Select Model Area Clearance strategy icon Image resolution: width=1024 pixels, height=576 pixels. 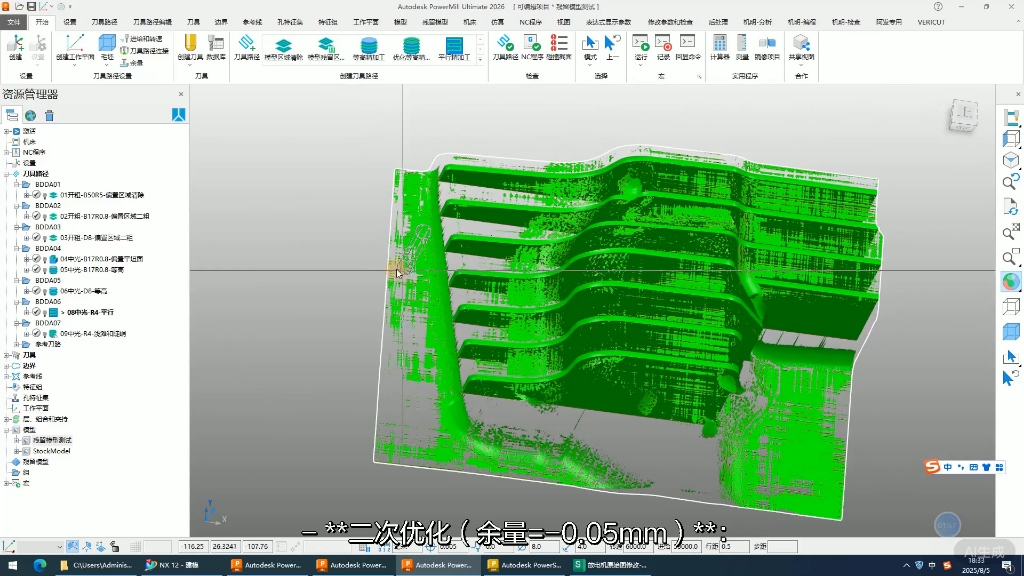[x=283, y=44]
